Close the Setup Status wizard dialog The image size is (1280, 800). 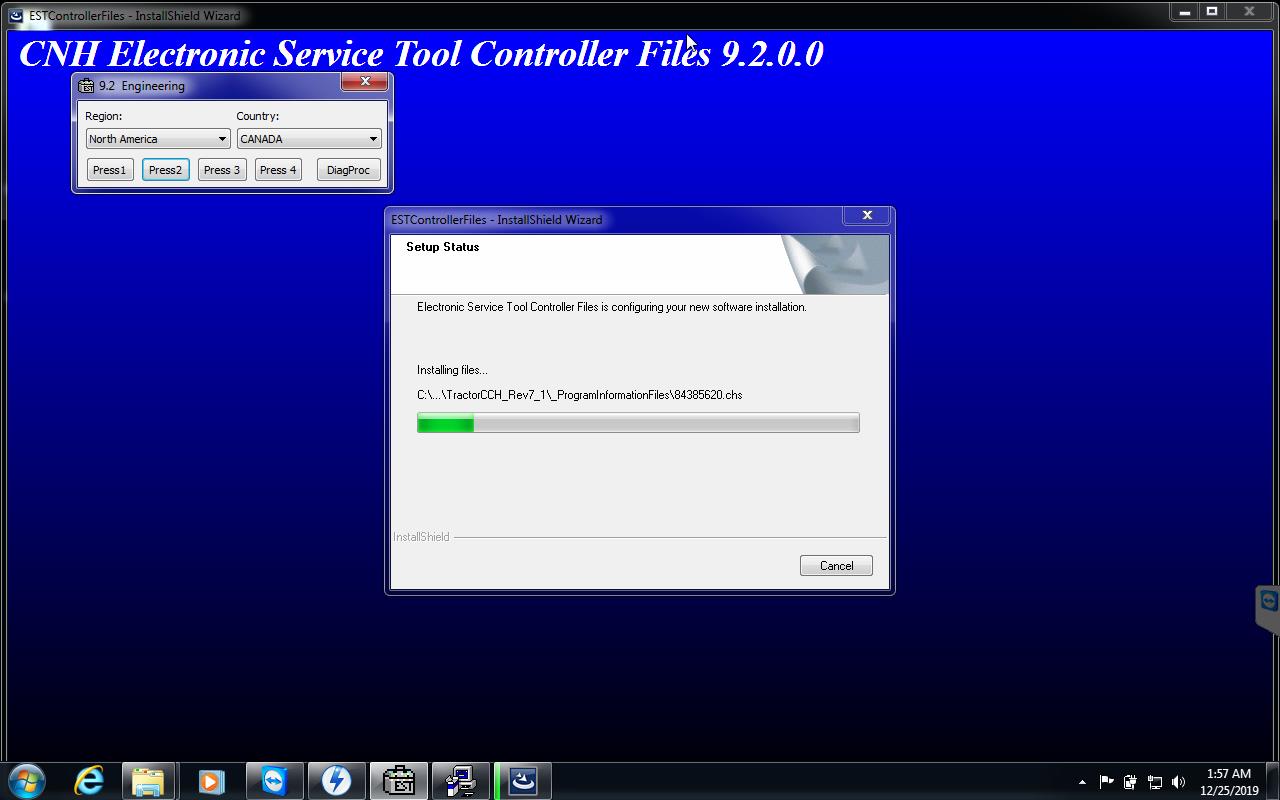[x=867, y=215]
